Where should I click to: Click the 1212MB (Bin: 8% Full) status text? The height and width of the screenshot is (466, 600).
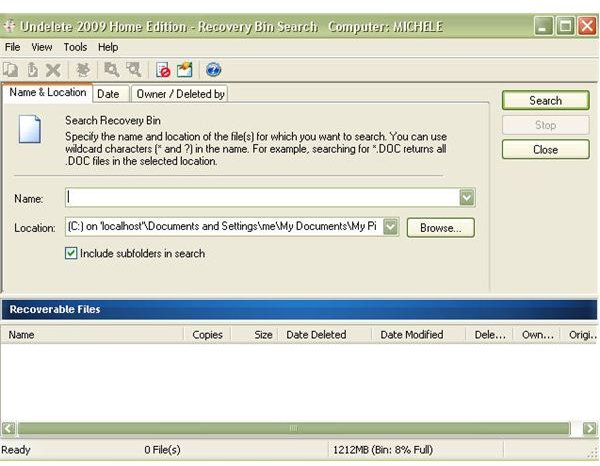[x=383, y=450]
